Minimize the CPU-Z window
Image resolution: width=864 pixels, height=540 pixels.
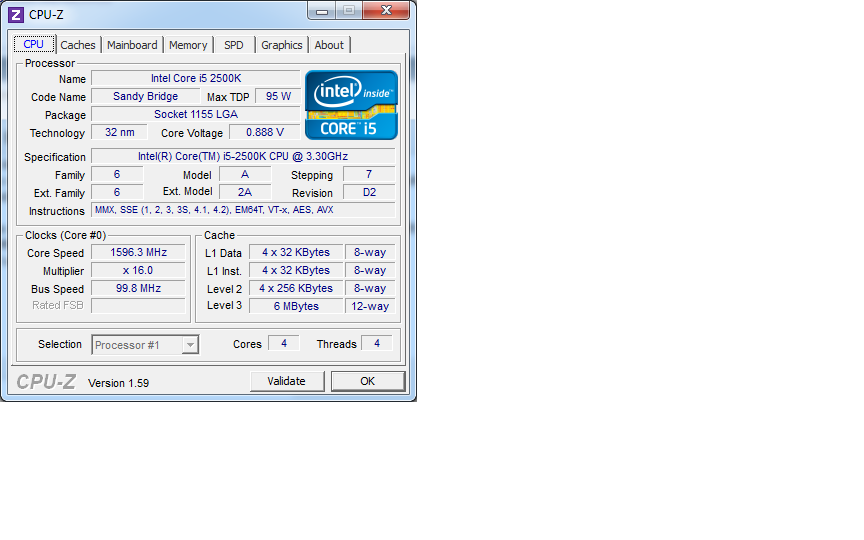[x=322, y=10]
